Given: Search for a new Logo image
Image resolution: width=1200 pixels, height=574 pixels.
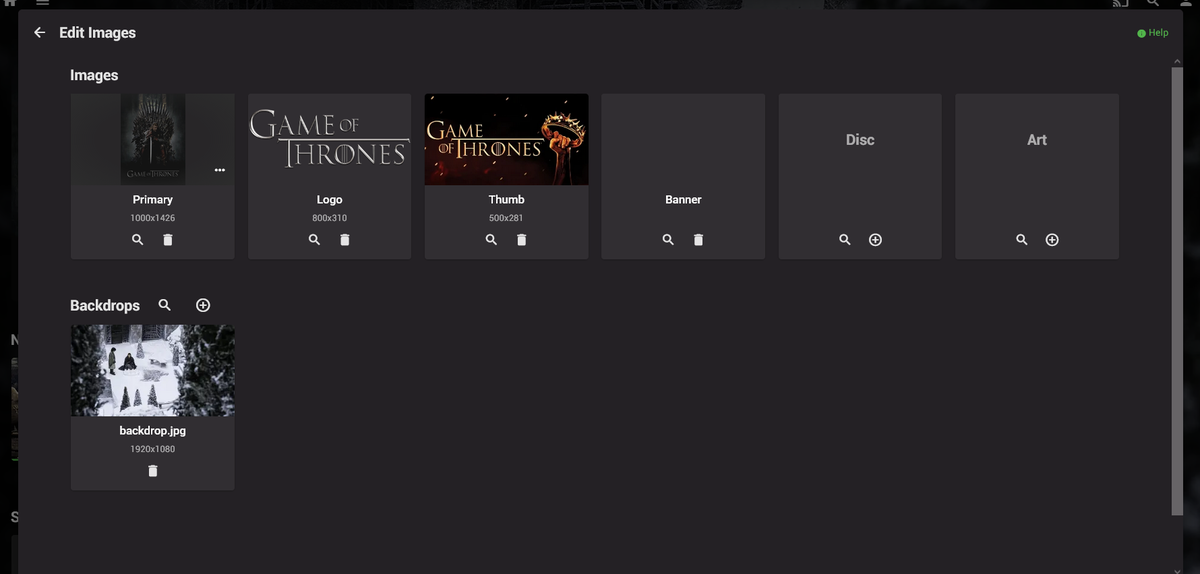Looking at the screenshot, I should click(315, 240).
